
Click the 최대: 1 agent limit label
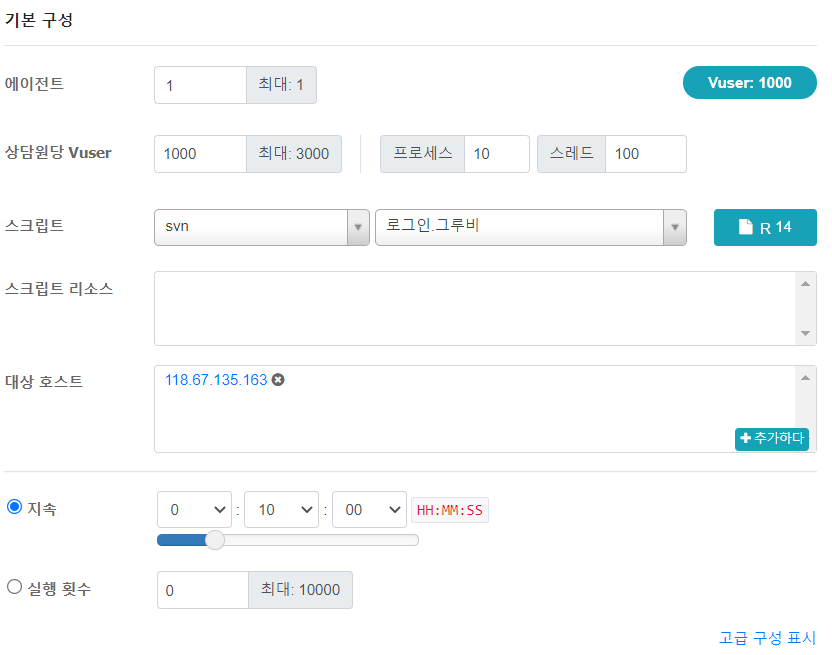coord(281,85)
